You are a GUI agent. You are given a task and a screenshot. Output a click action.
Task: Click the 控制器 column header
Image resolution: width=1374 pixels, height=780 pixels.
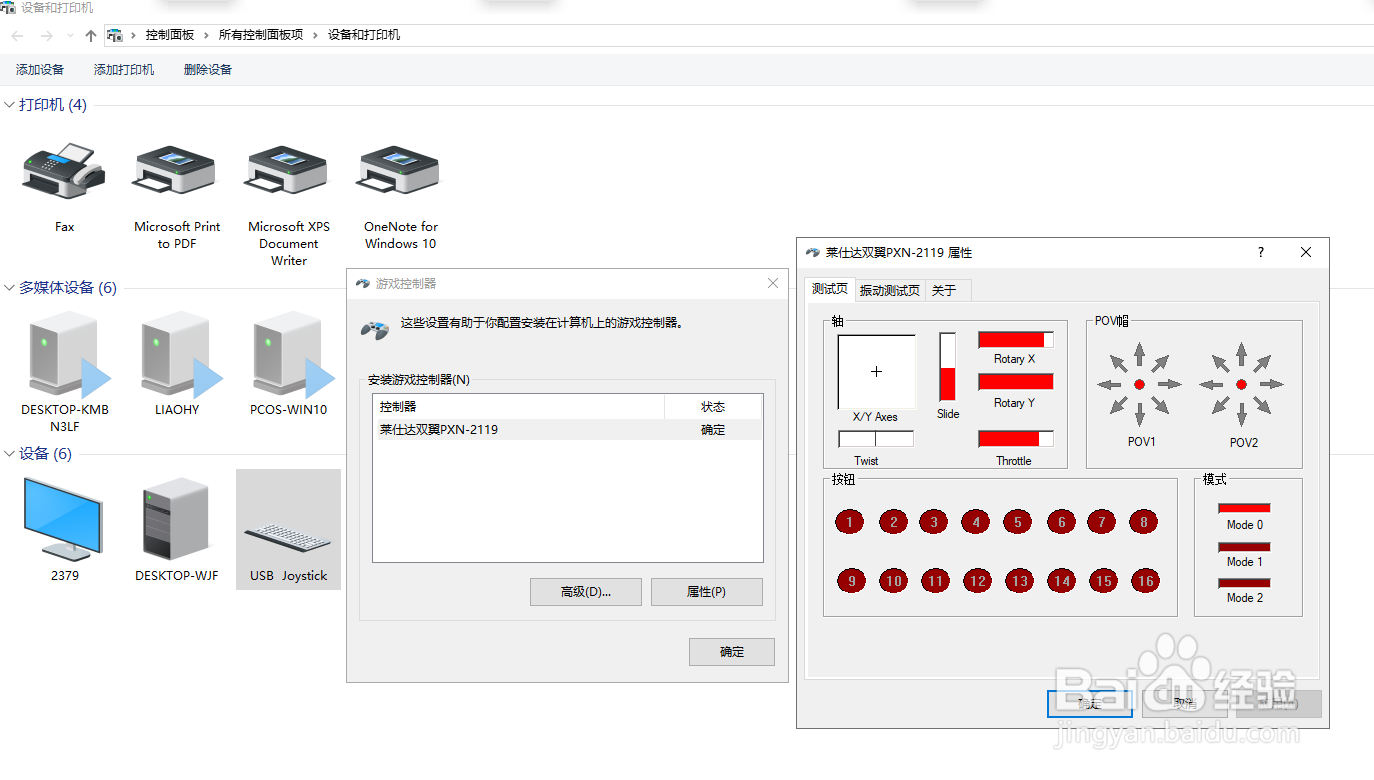[x=519, y=407]
